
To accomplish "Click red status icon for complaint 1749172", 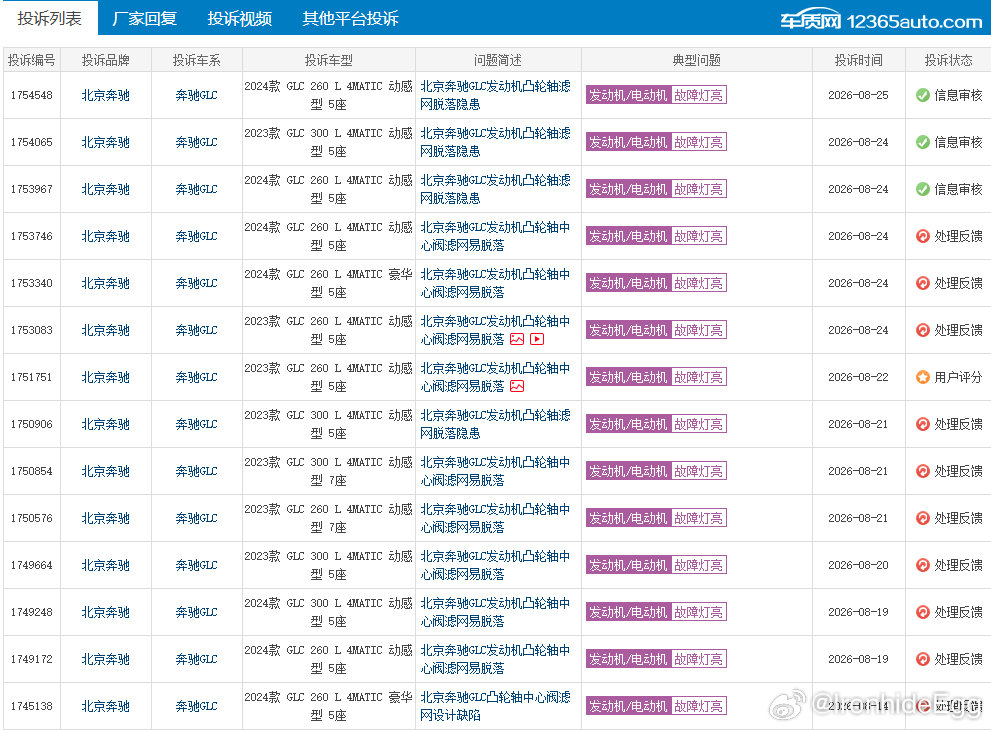I will pos(923,659).
